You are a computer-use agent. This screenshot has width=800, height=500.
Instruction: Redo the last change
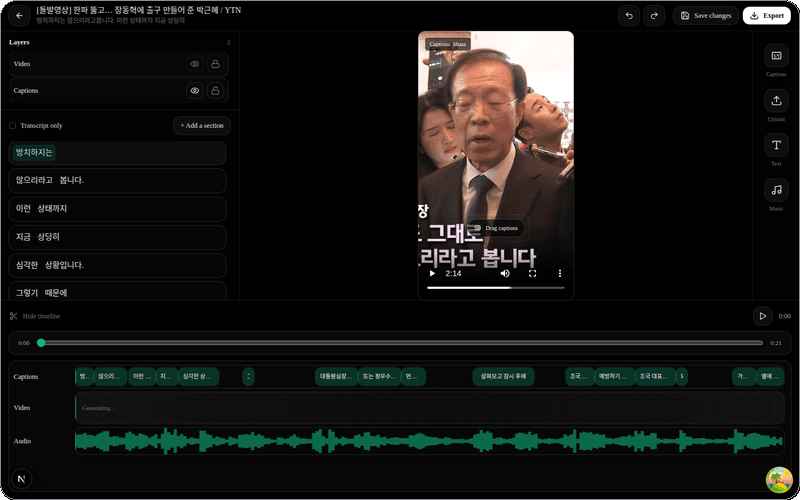(654, 16)
